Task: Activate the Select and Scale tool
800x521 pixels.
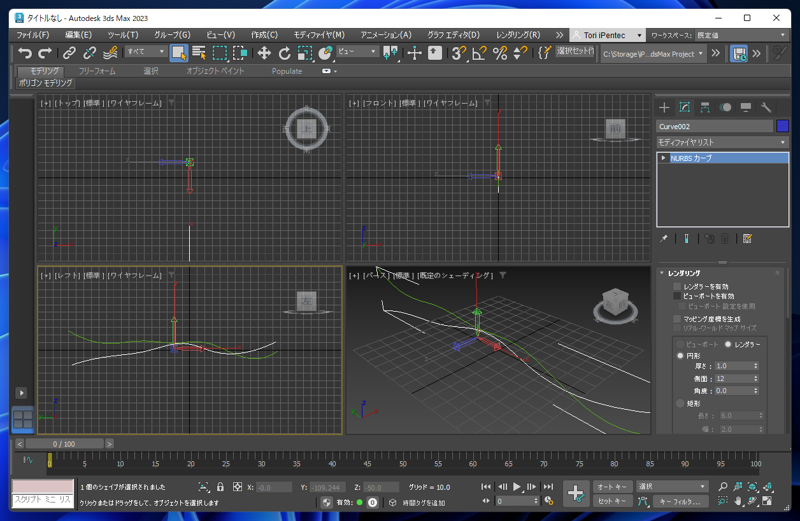Action: tap(305, 53)
